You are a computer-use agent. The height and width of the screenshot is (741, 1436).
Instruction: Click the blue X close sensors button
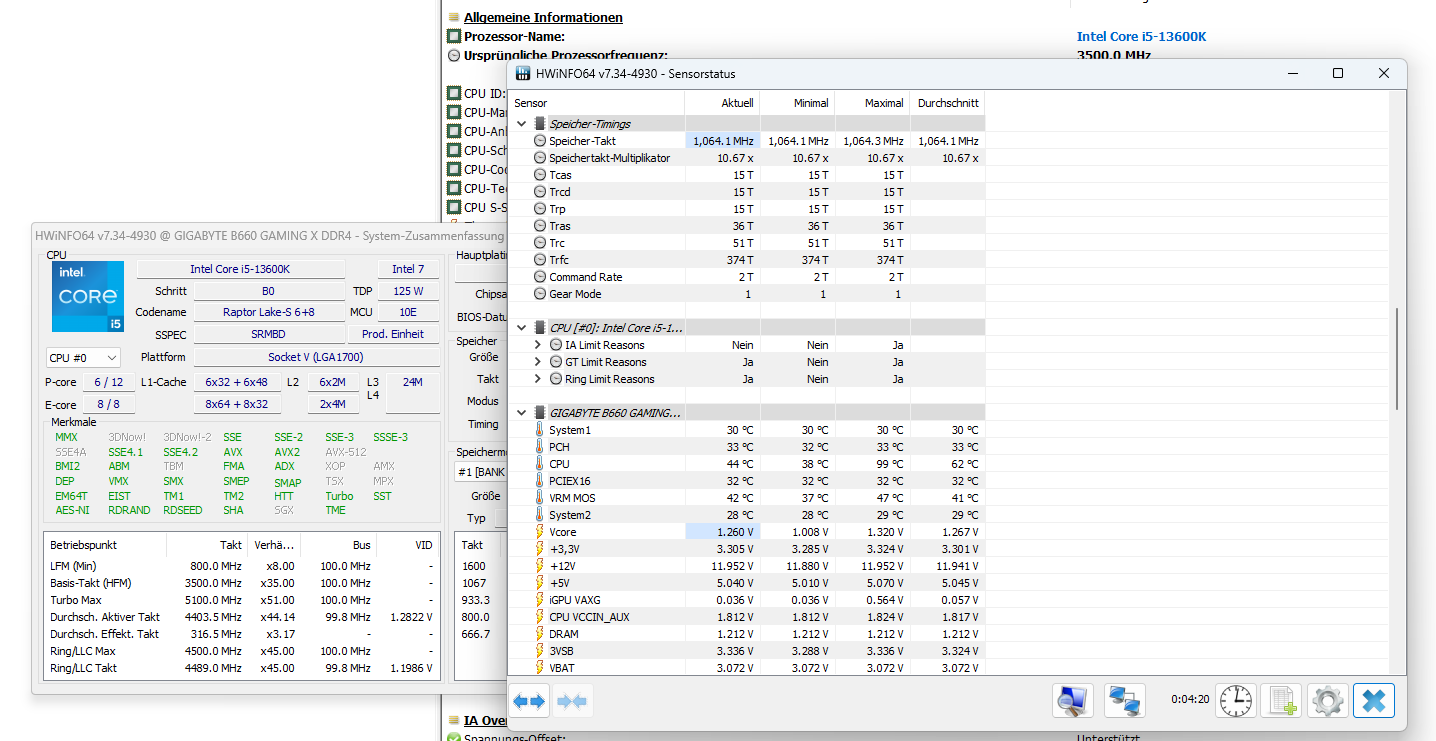[x=1374, y=700]
